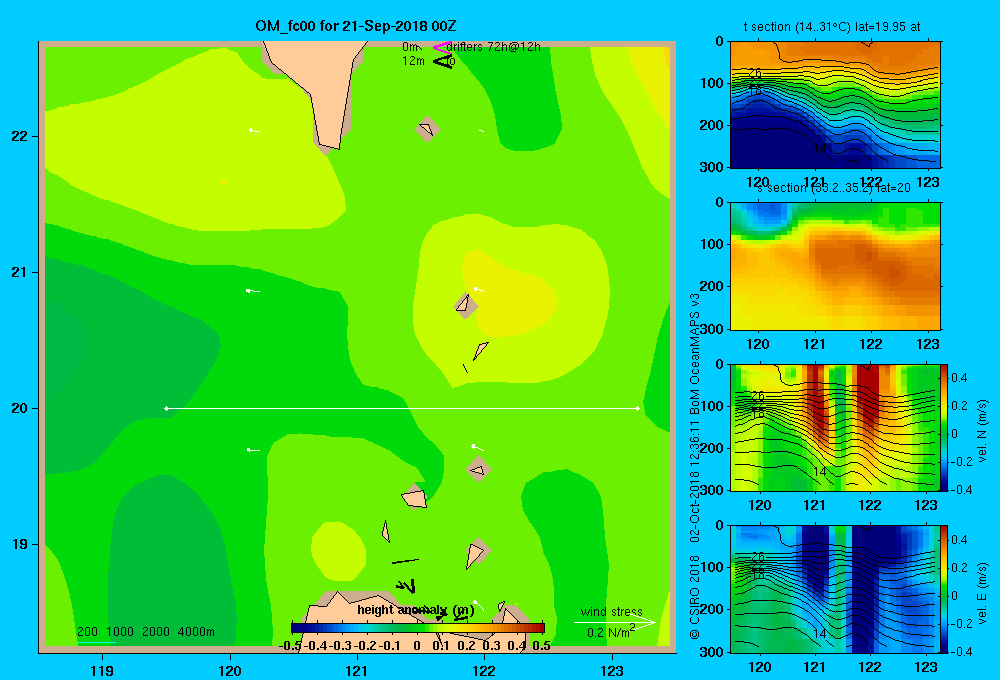The width and height of the screenshot is (1000, 680).
Task: Click the white drifter marker near 22N 120.2E
Action: 254,130
